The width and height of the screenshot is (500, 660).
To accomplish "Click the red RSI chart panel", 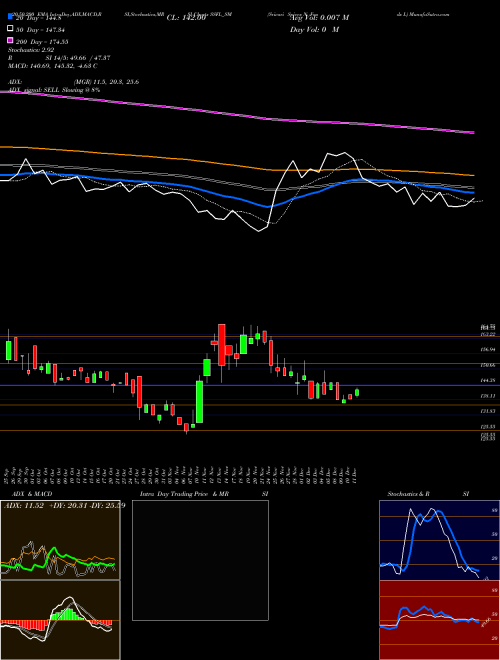I will (x=439, y=620).
